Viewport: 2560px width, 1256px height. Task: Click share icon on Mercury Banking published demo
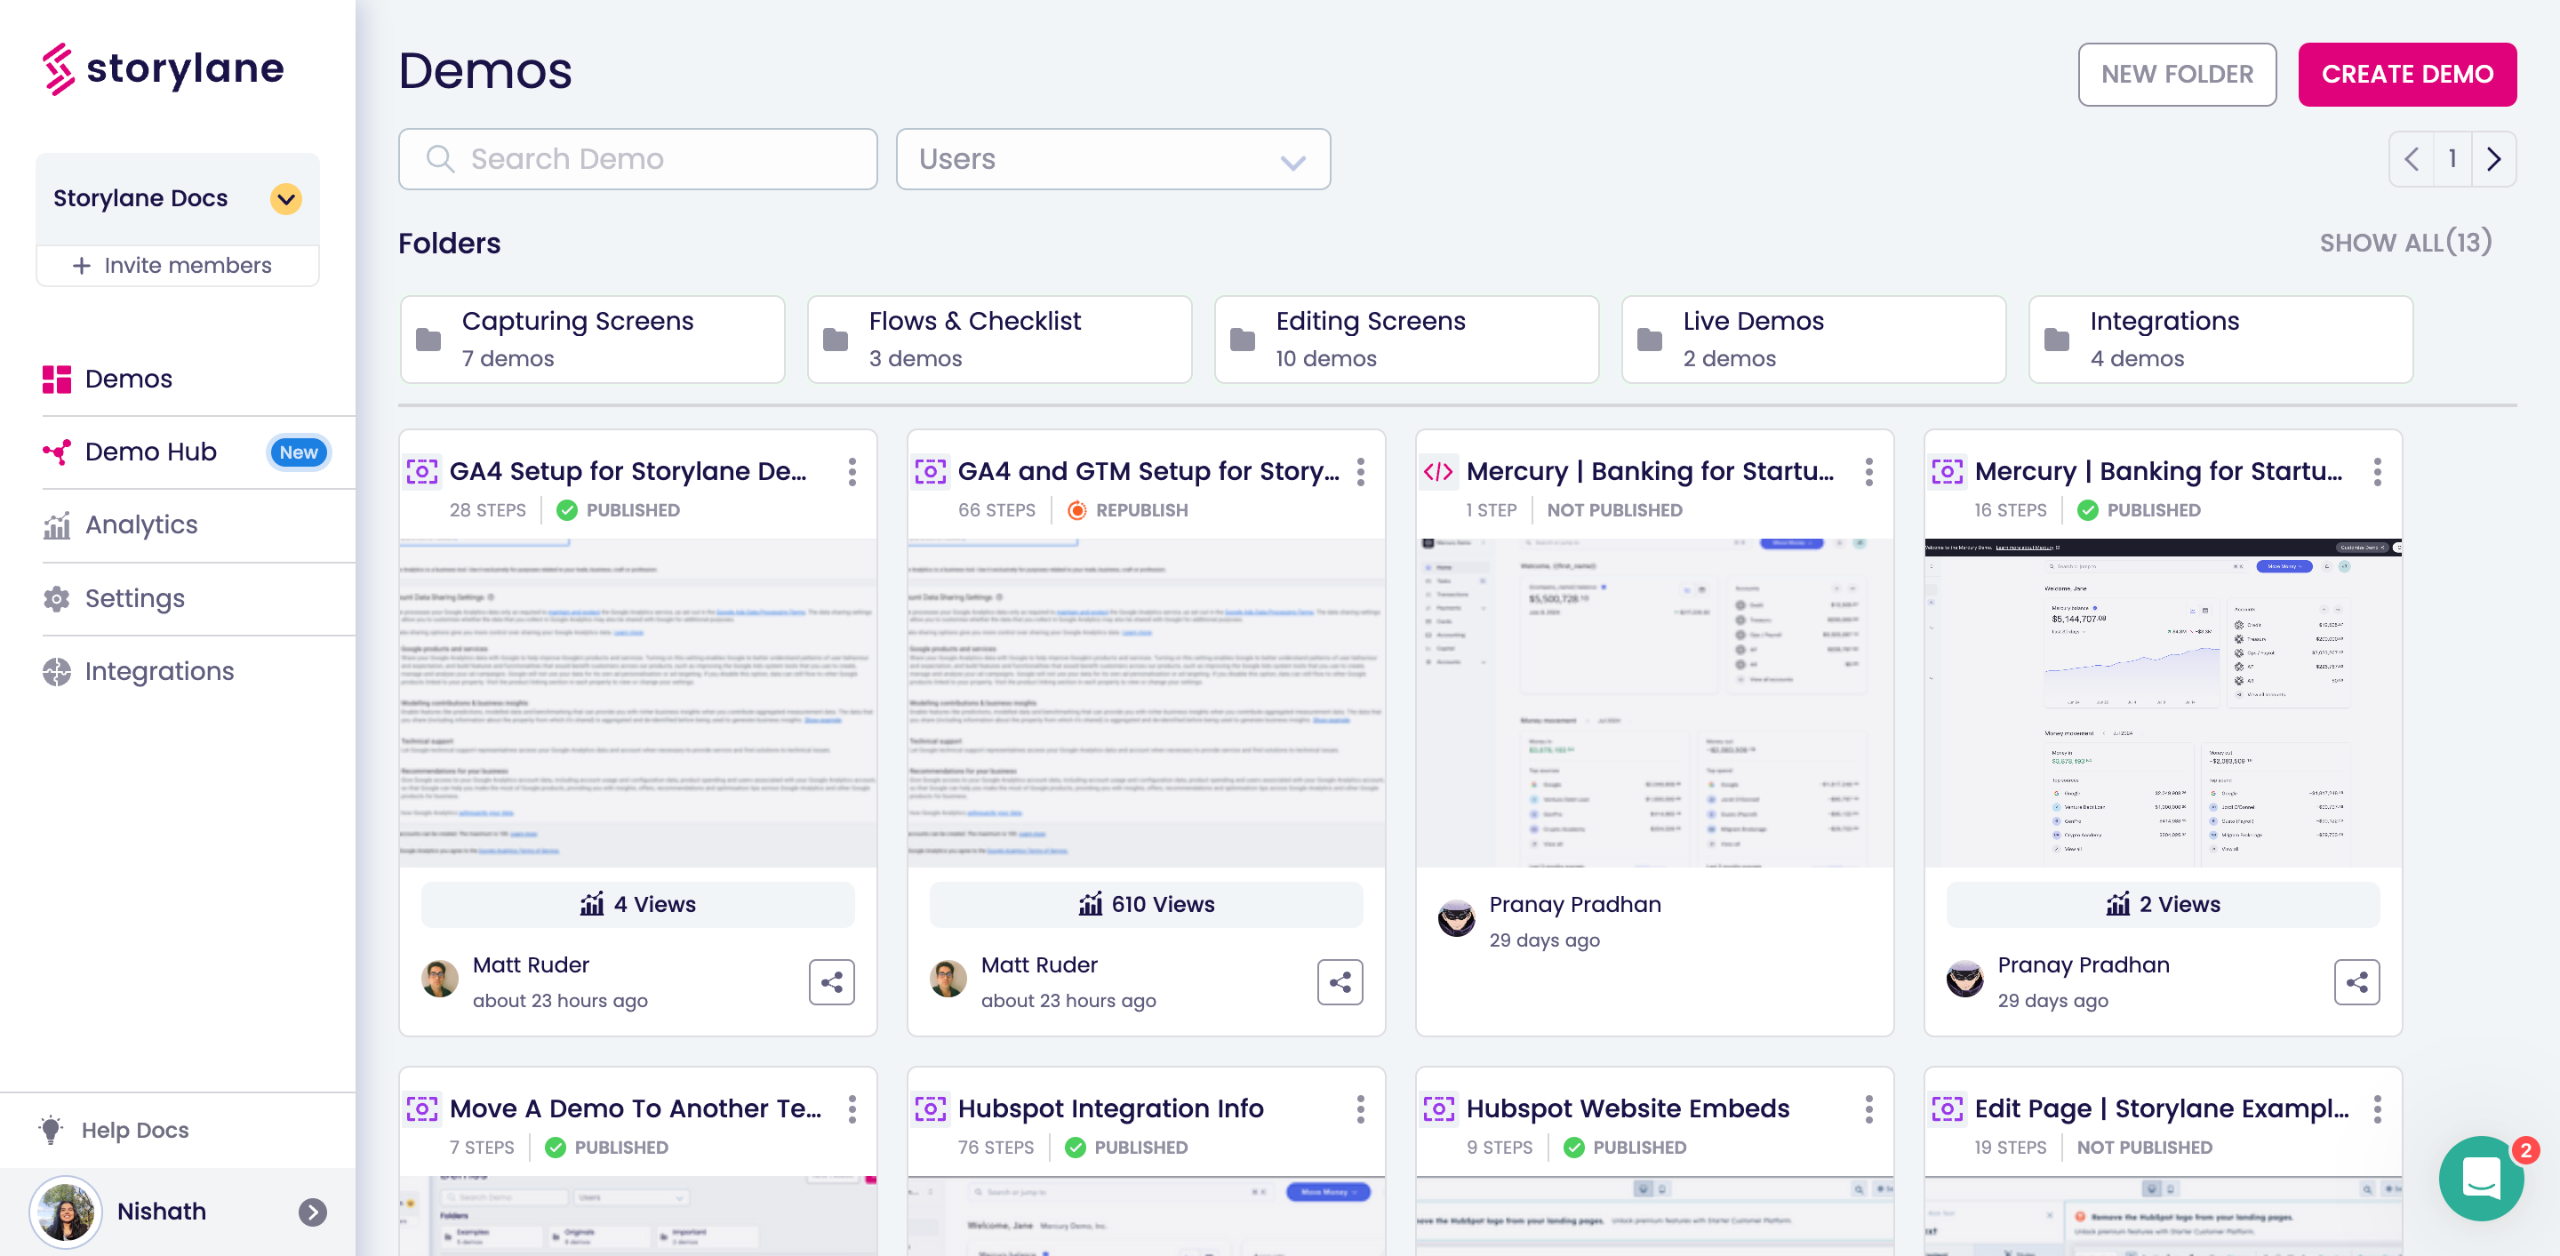2356,982
